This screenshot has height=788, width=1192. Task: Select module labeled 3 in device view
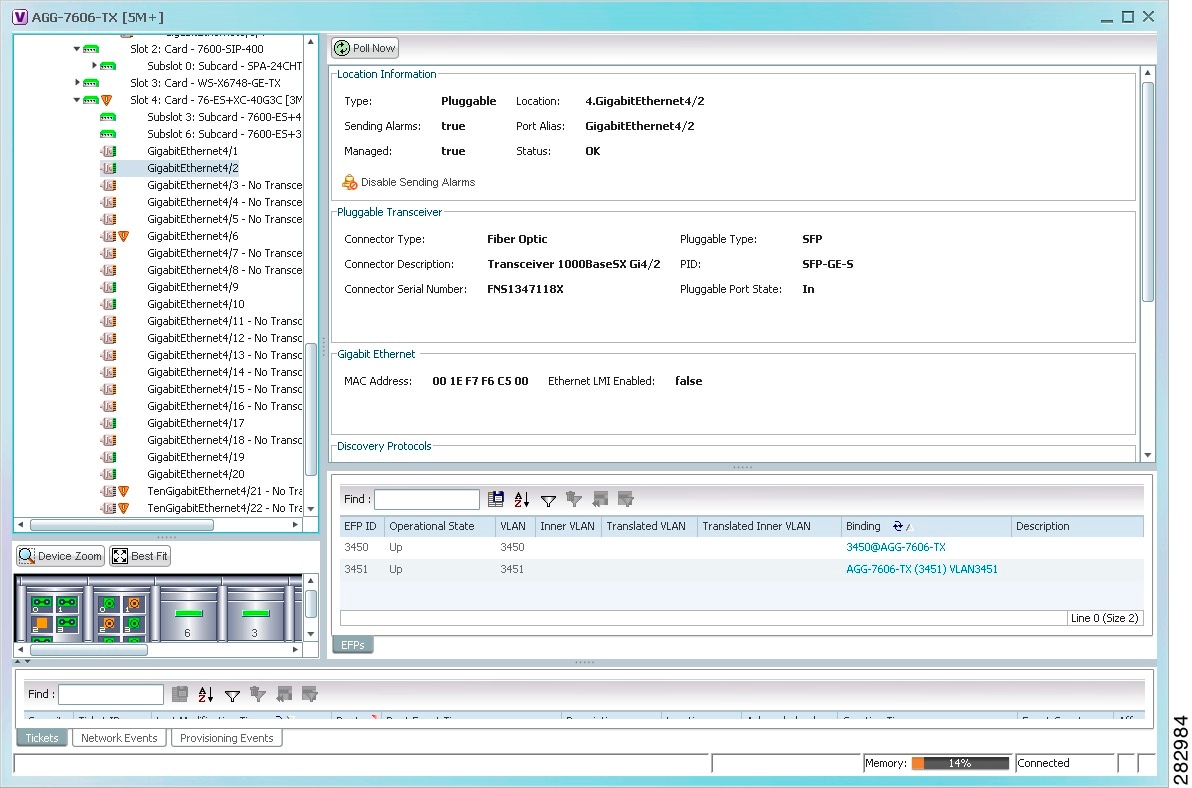tap(255, 614)
